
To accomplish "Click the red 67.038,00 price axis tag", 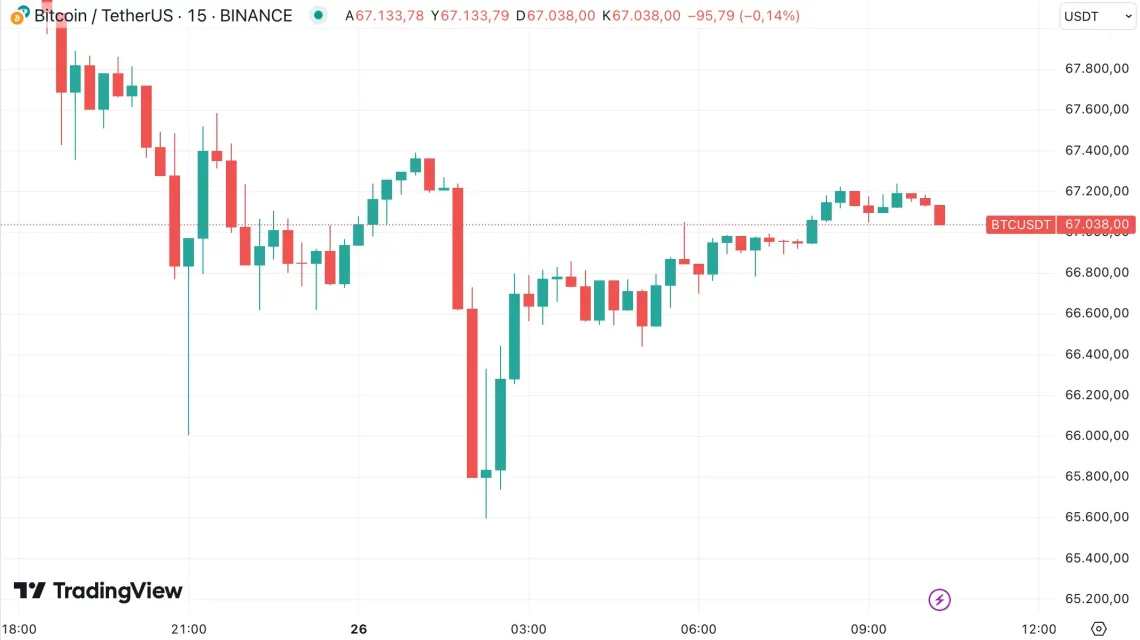I will [1097, 224].
